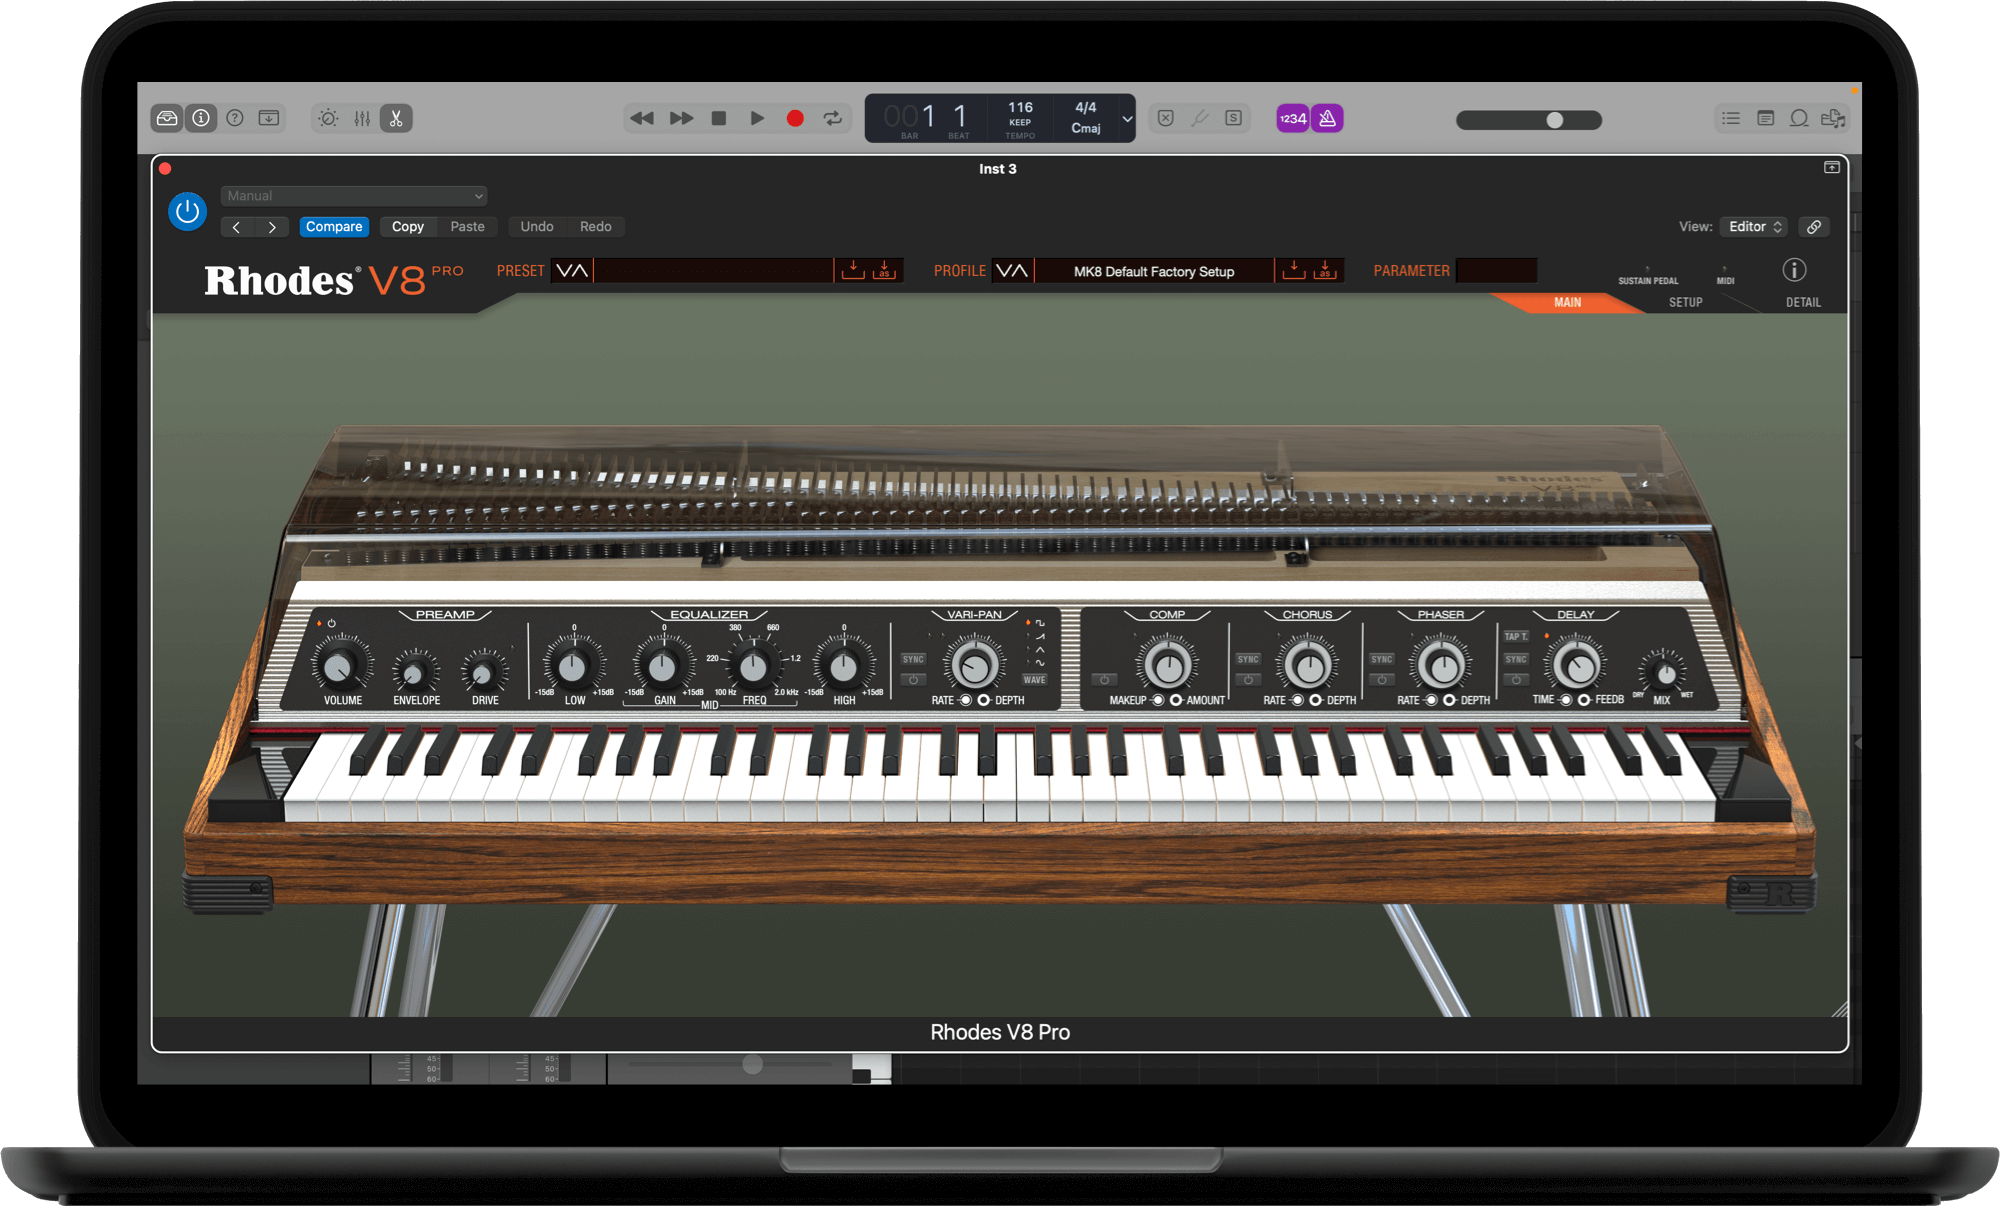Toggle the plug-in blue power button
Screen dimensions: 2000x1207
tap(187, 211)
